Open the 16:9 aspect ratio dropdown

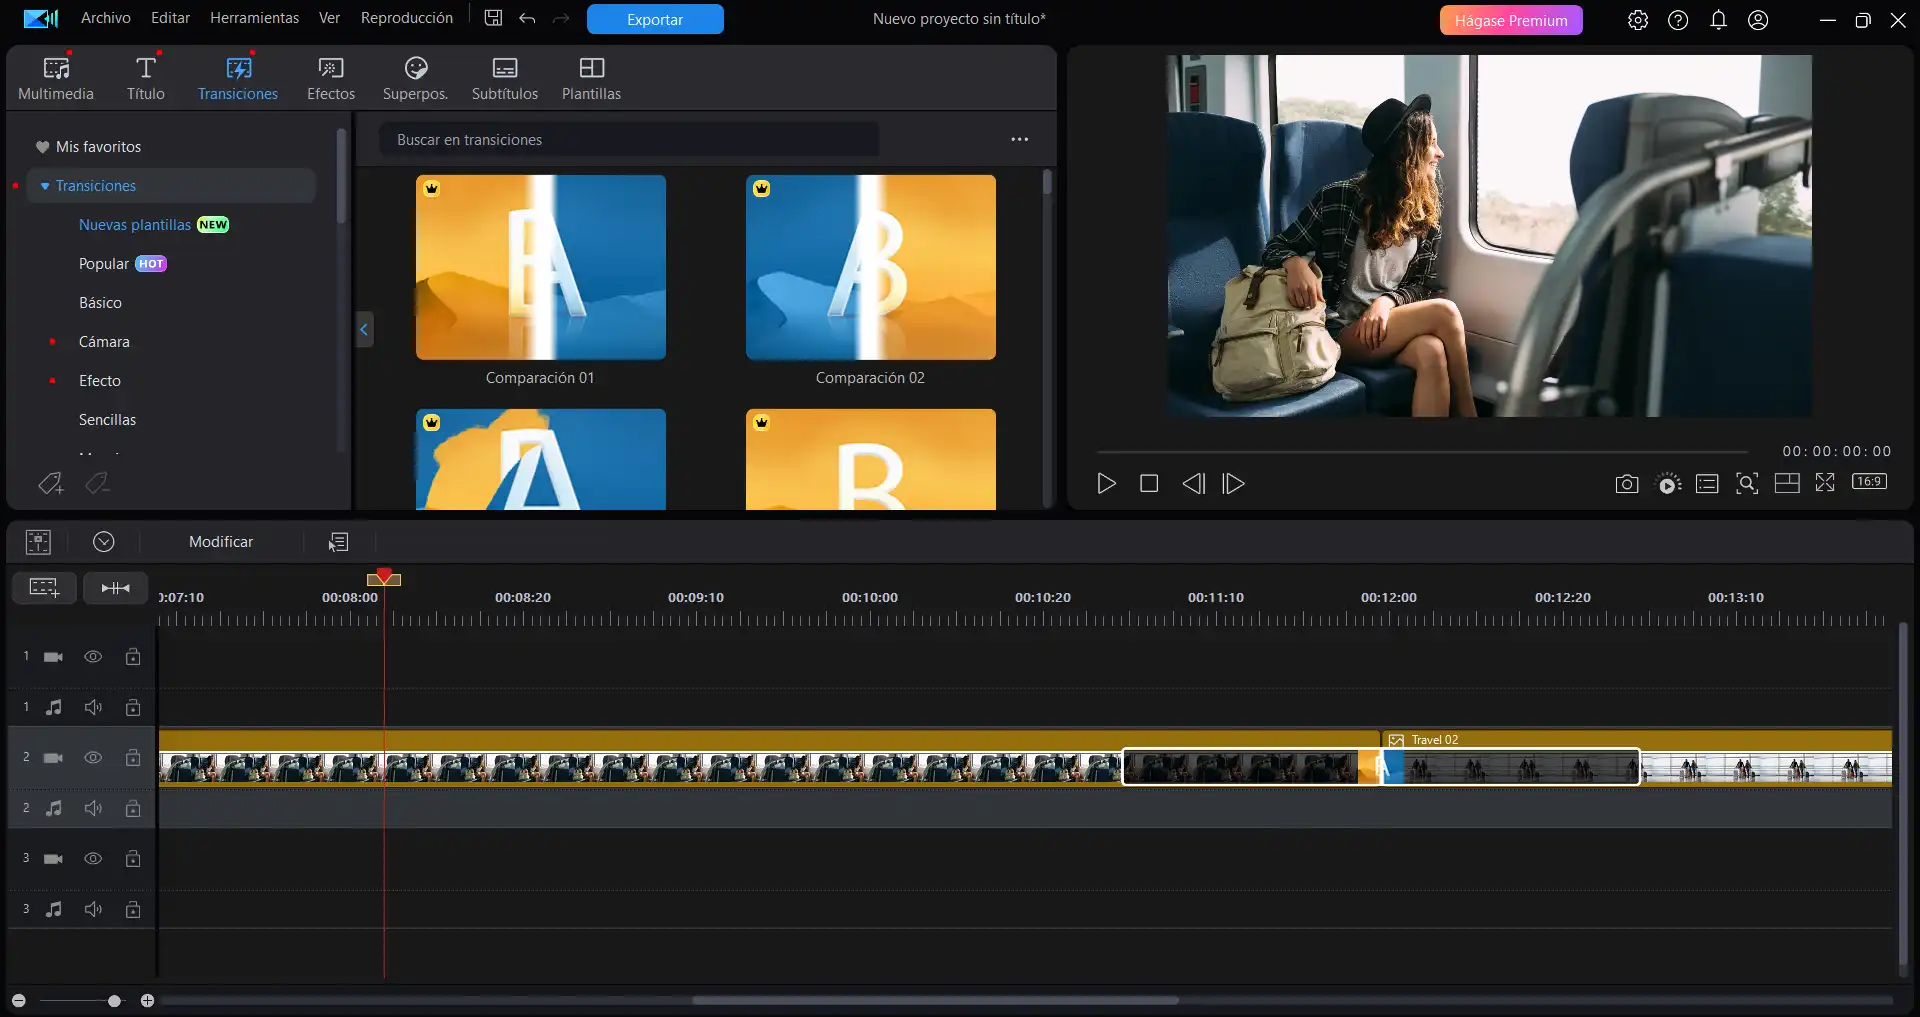coord(1868,482)
